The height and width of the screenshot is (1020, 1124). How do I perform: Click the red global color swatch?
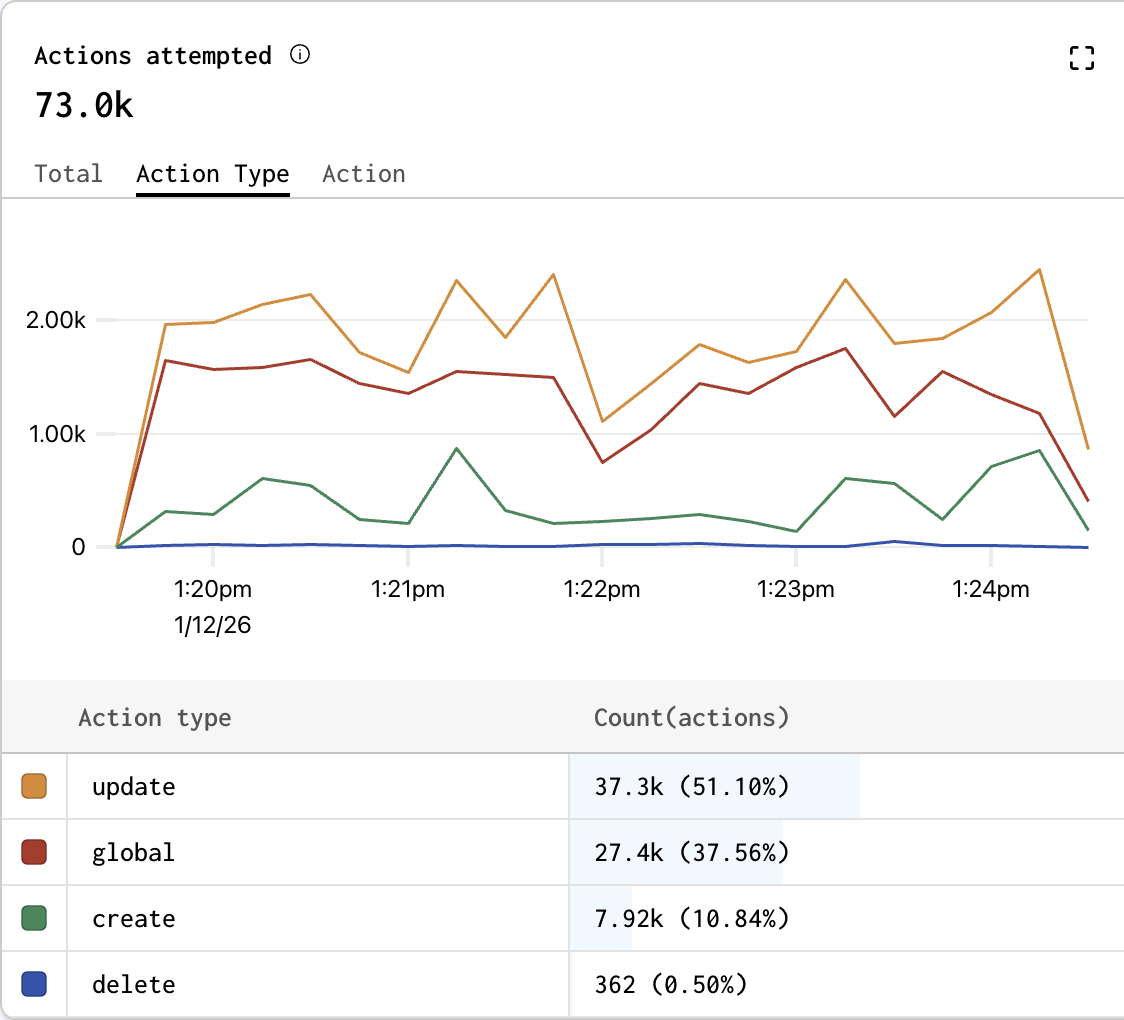point(34,852)
